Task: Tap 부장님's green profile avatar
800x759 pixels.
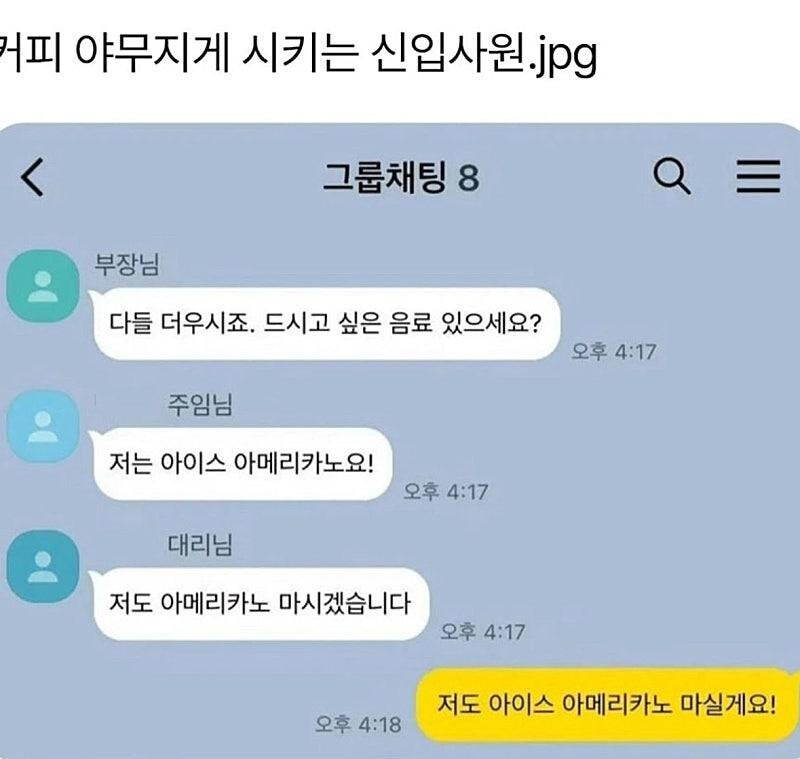Action: tap(43, 286)
